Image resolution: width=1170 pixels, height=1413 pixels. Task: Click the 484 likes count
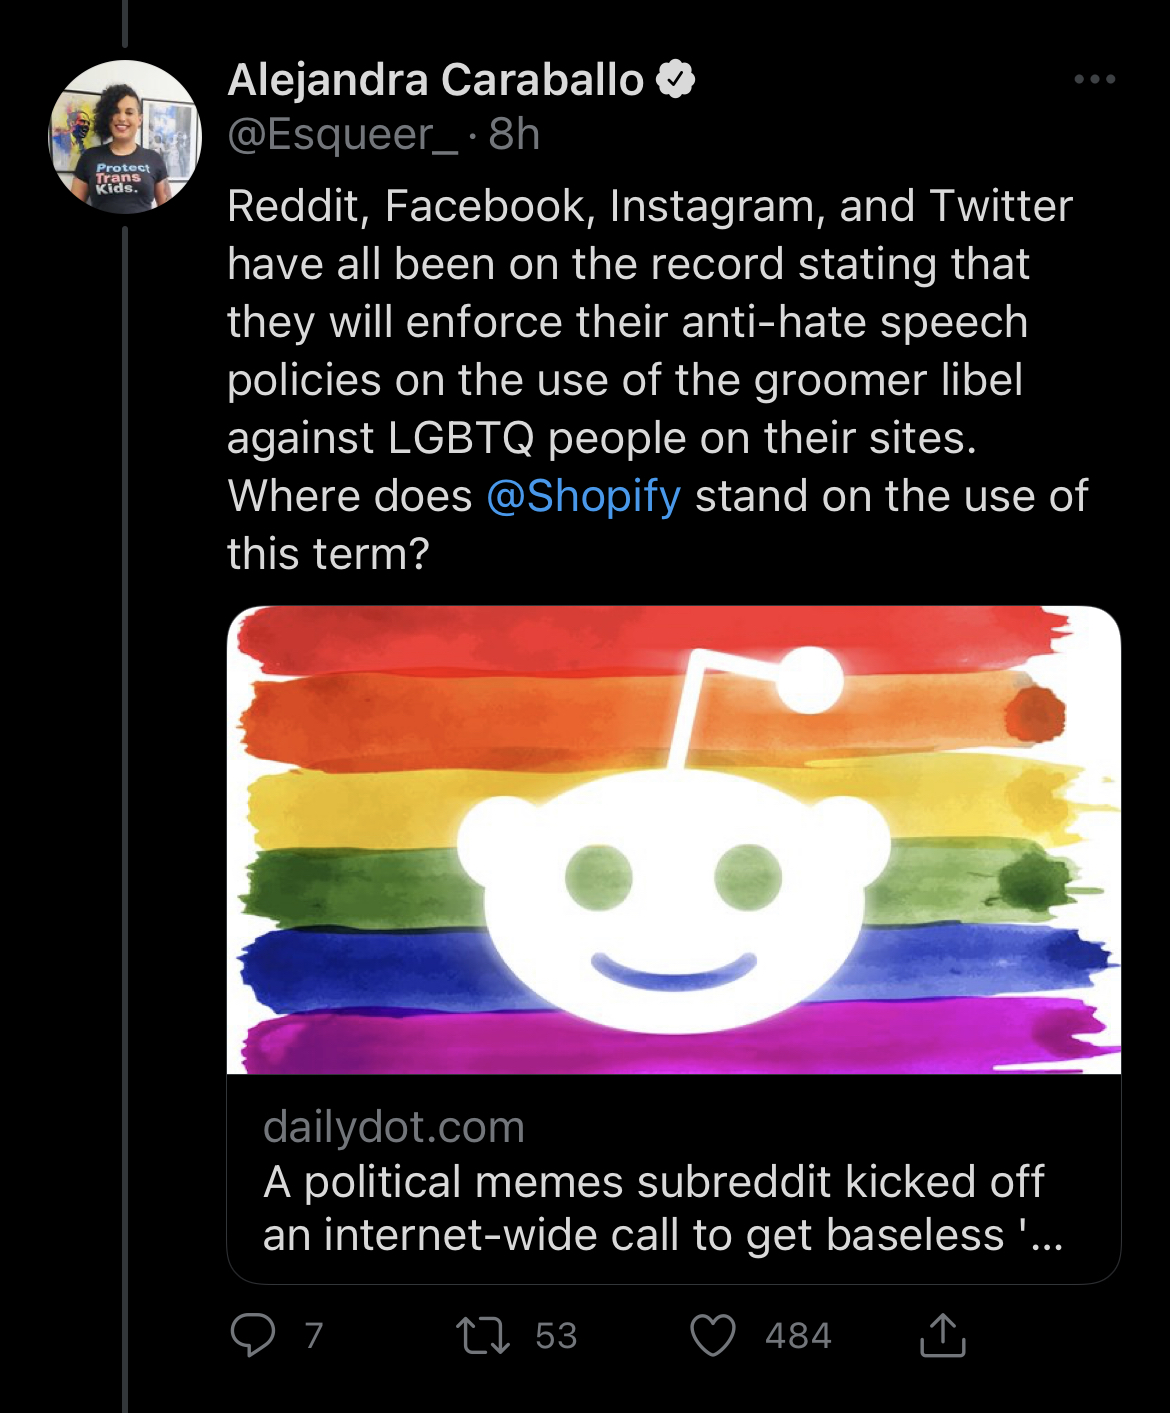(798, 1335)
